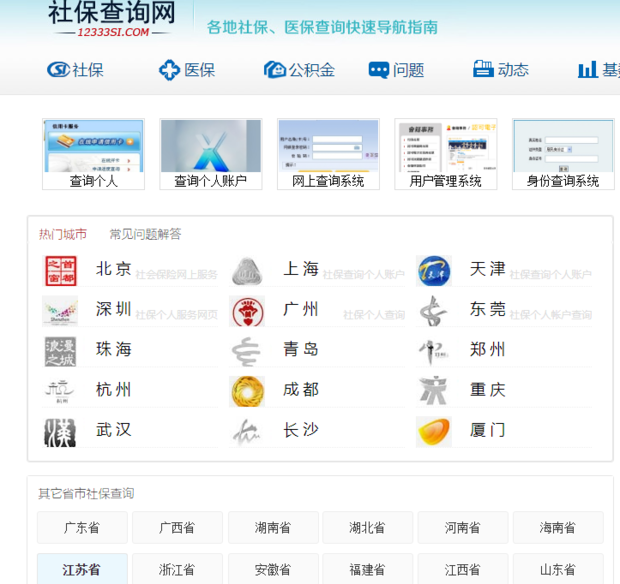Viewport: 620px width, 584px height.
Task: Click the 深圳 city link
Action: 113,309
